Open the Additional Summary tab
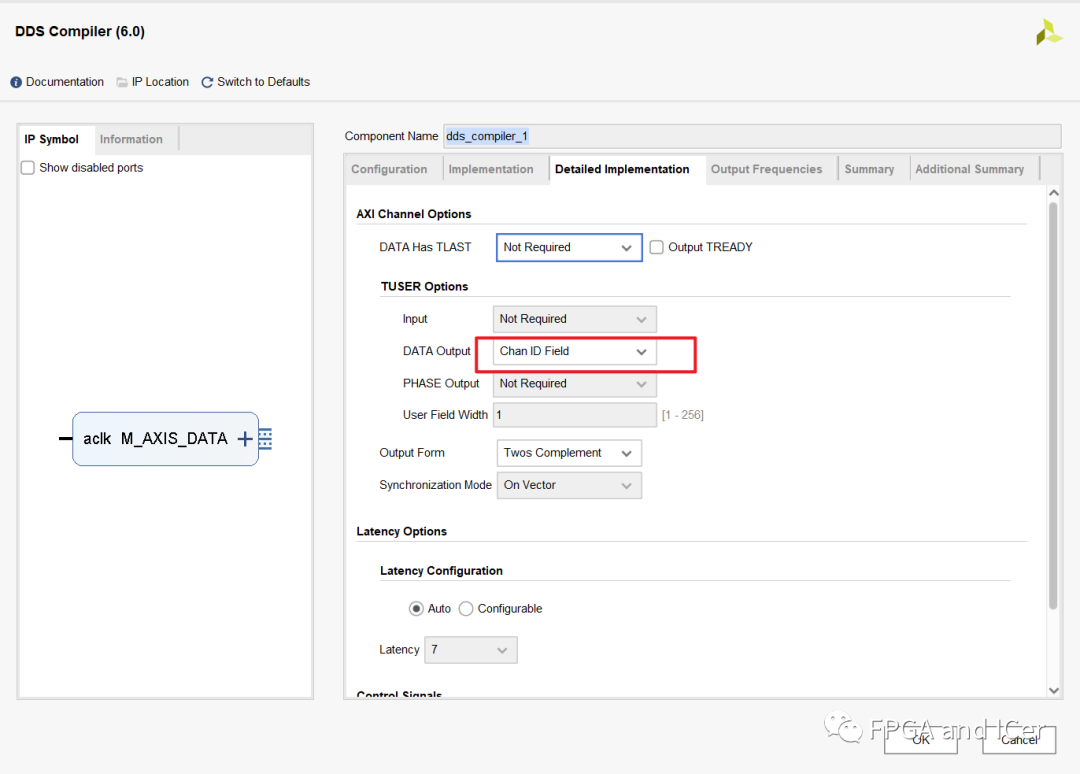Screen dimensions: 1080x774 [970, 169]
